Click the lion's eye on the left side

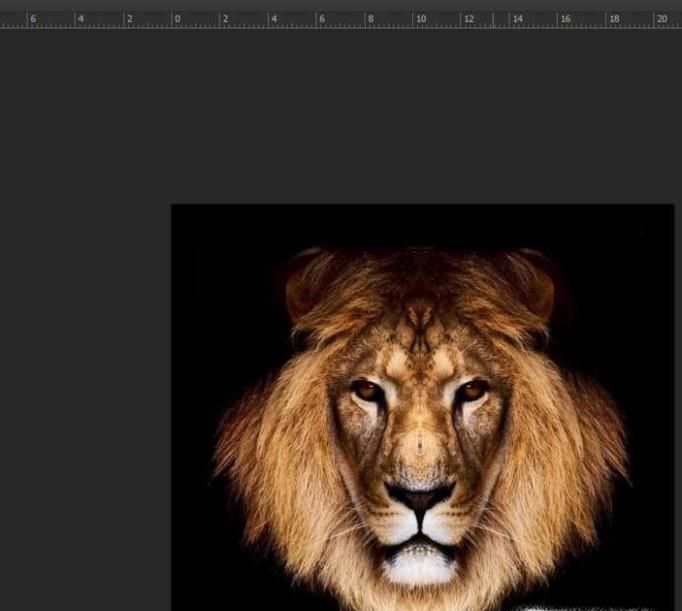[x=367, y=391]
